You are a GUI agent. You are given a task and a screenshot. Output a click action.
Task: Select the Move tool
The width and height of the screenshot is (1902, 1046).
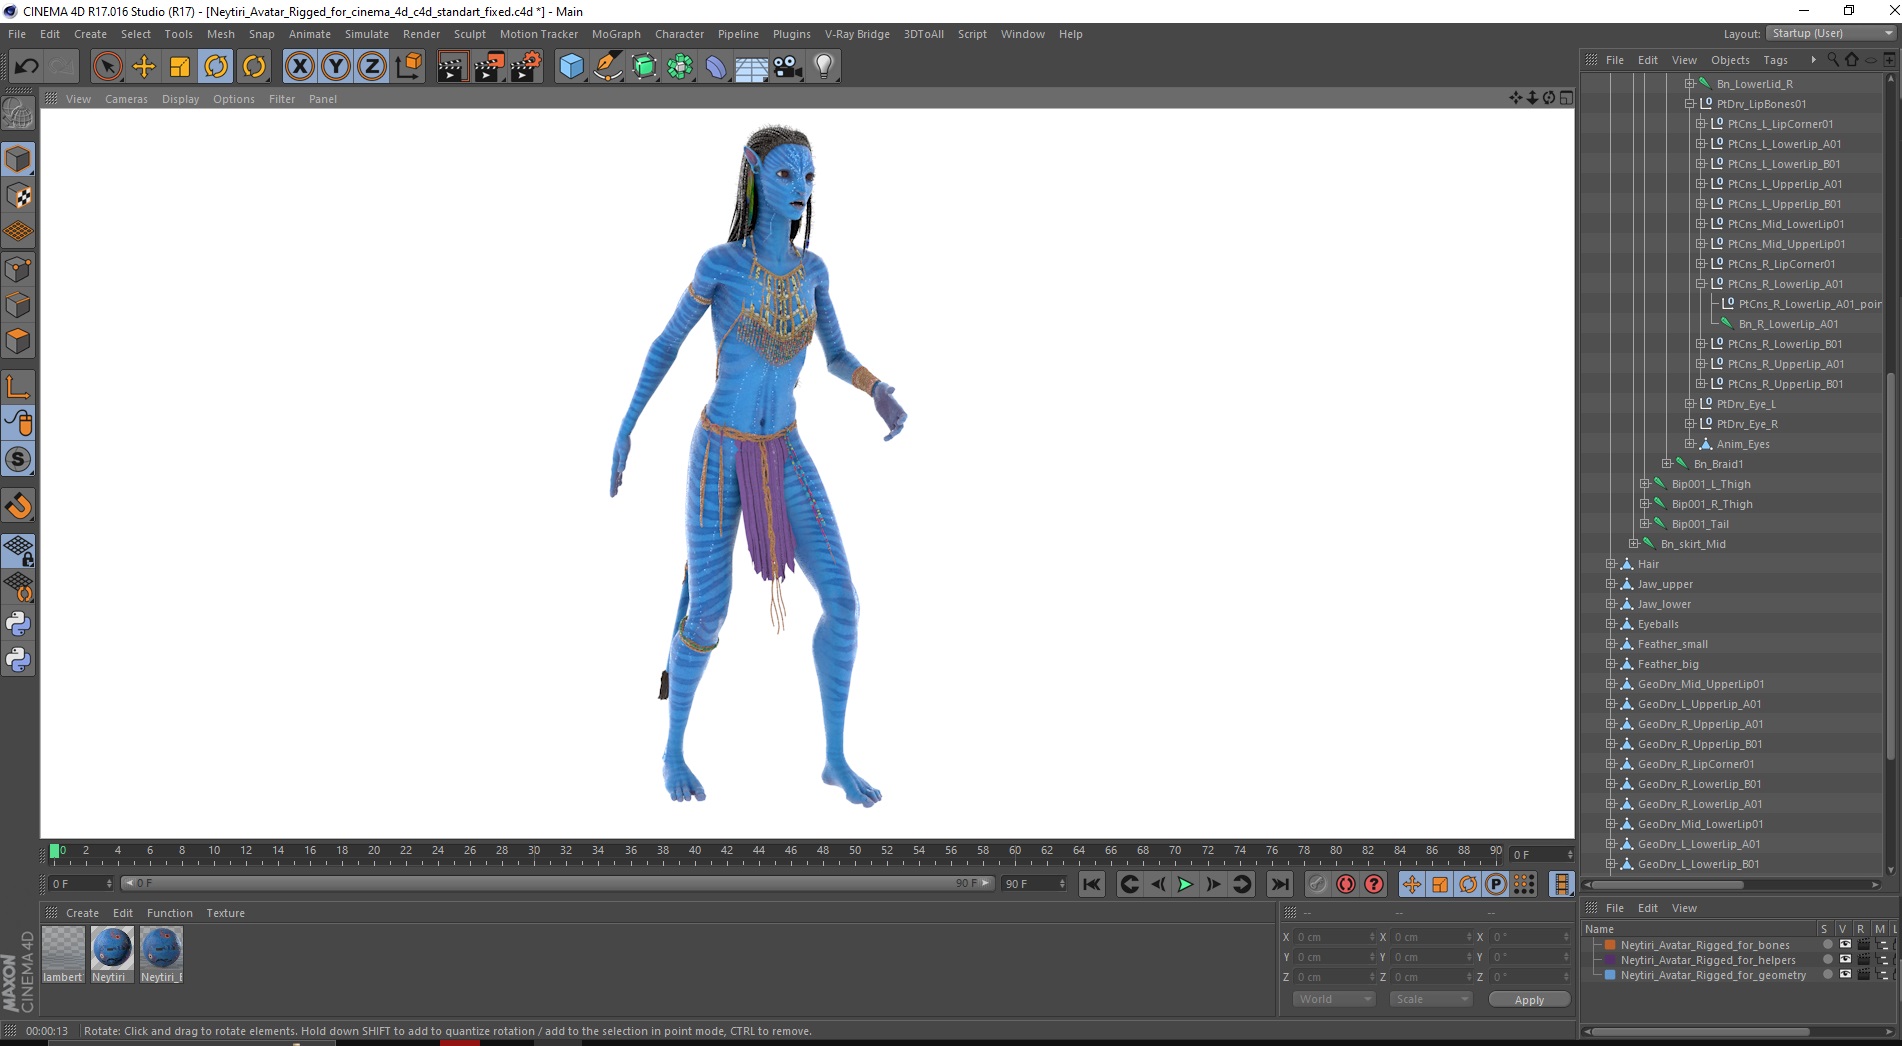point(144,67)
